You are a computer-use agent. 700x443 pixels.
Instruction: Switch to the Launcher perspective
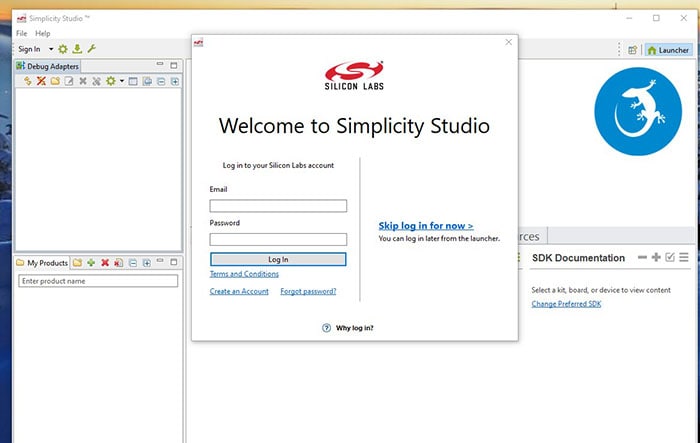[x=668, y=49]
